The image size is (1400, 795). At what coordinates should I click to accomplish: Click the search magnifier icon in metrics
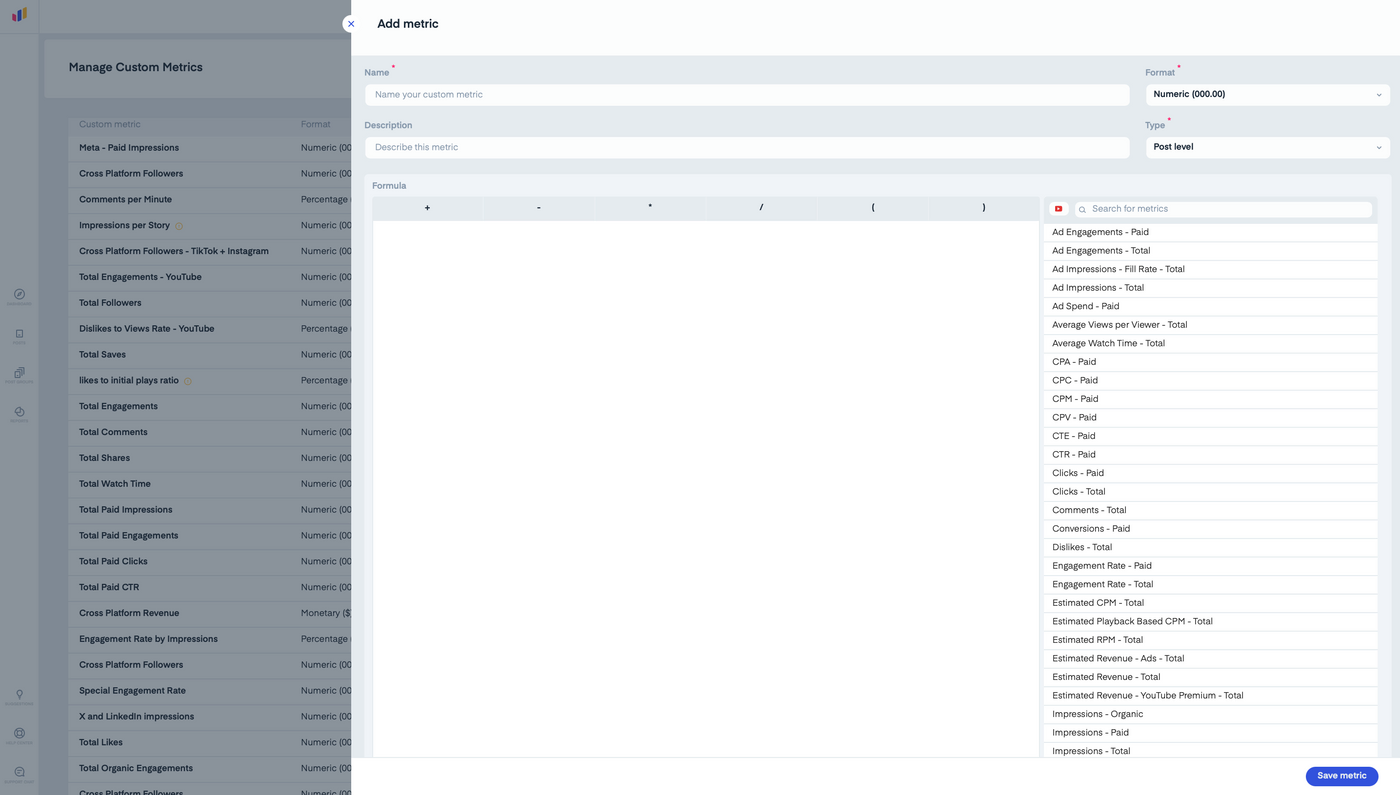pyautogui.click(x=1082, y=210)
